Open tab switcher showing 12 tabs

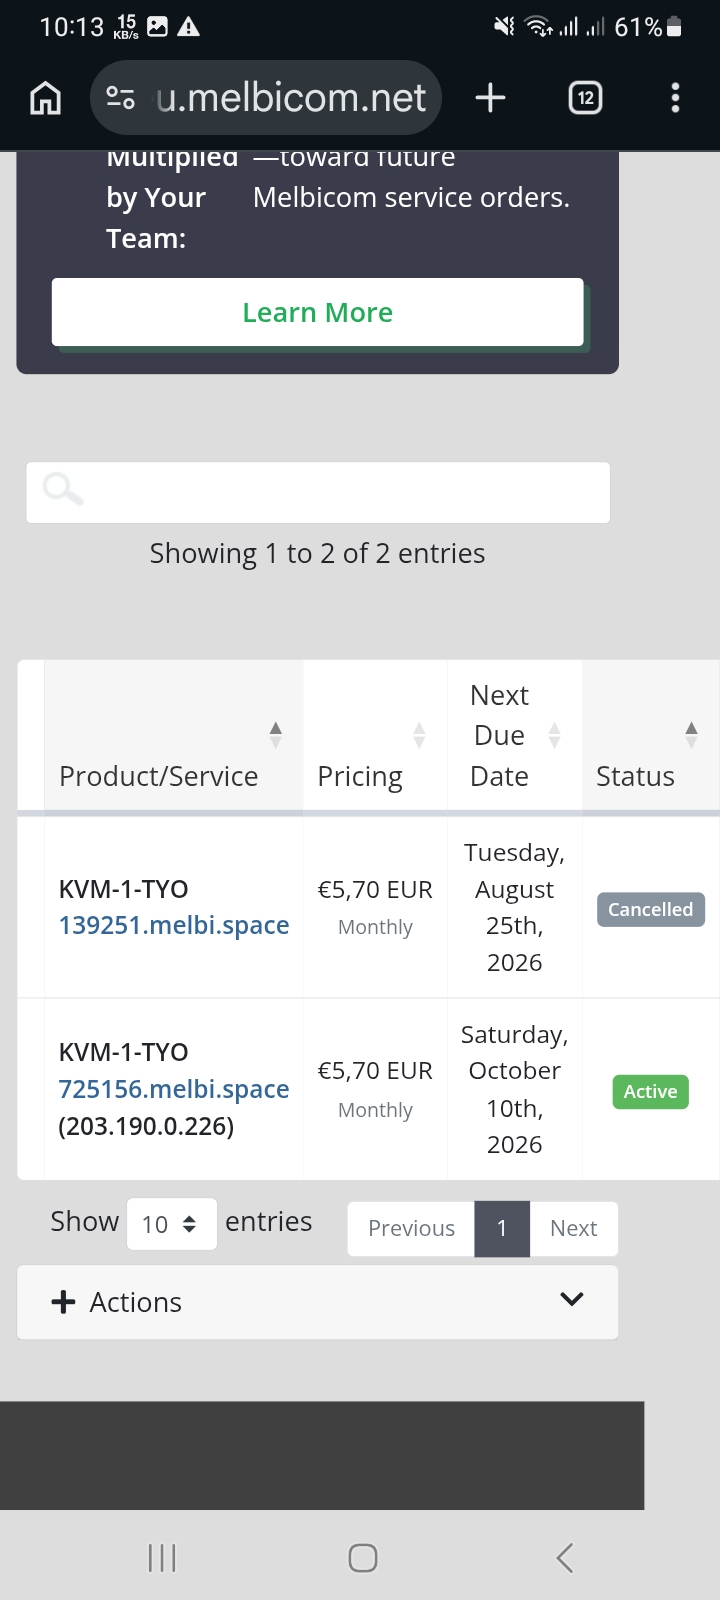click(x=585, y=98)
